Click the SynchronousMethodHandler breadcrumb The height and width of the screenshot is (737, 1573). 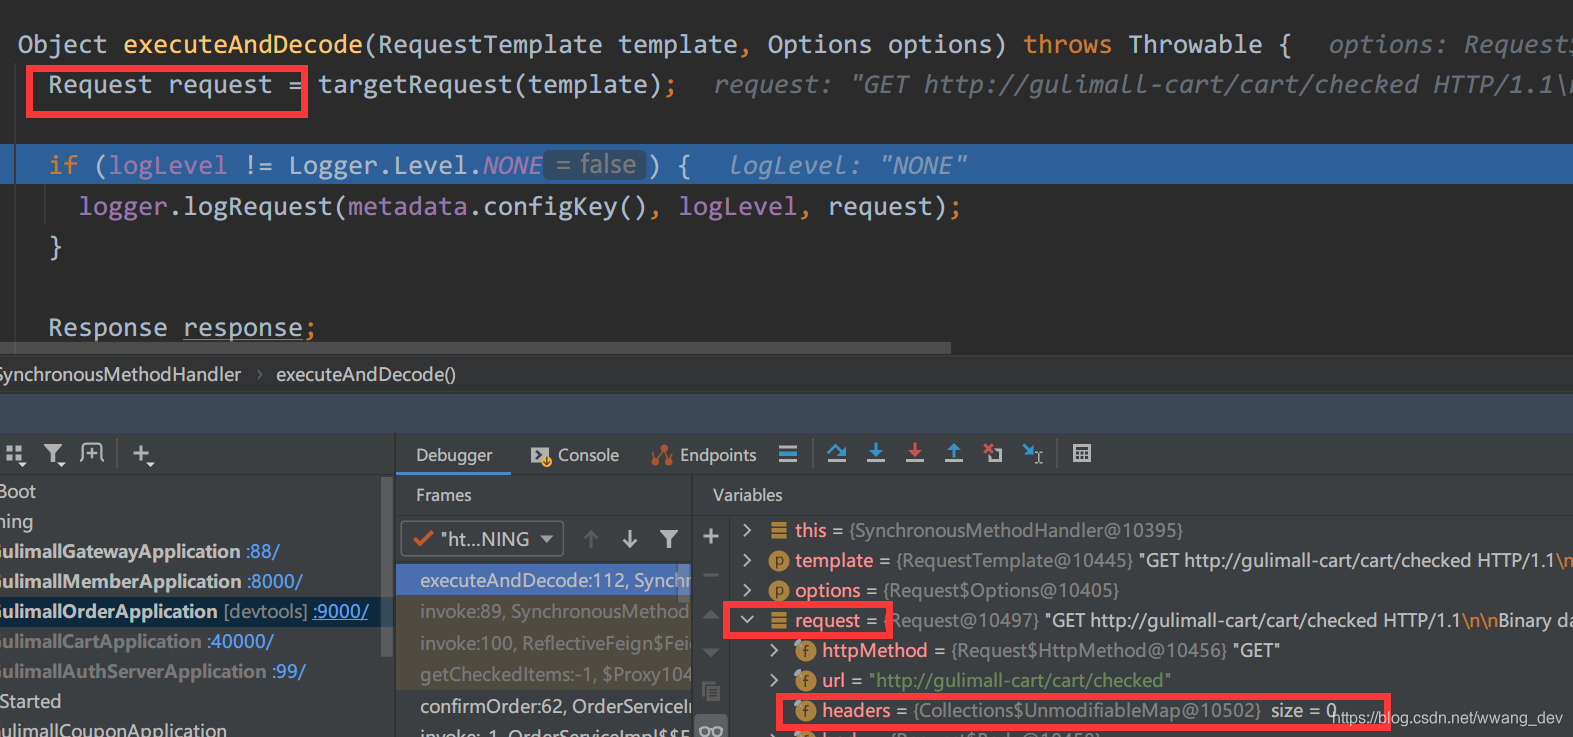120,374
